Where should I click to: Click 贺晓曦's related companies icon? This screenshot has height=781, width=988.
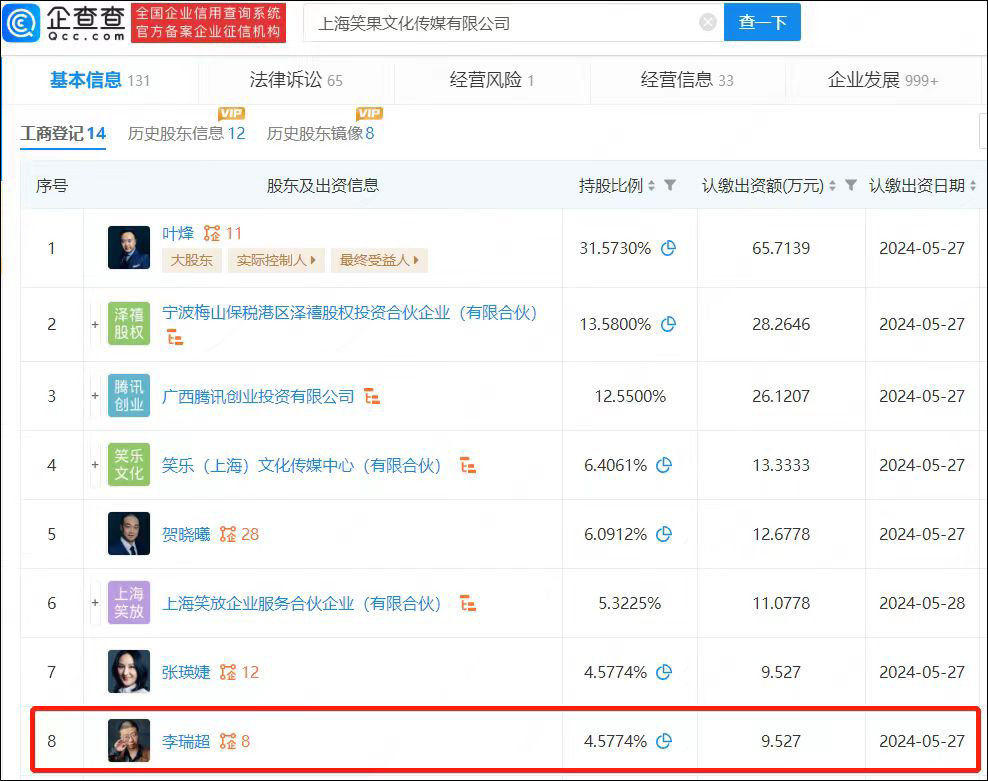click(x=228, y=535)
